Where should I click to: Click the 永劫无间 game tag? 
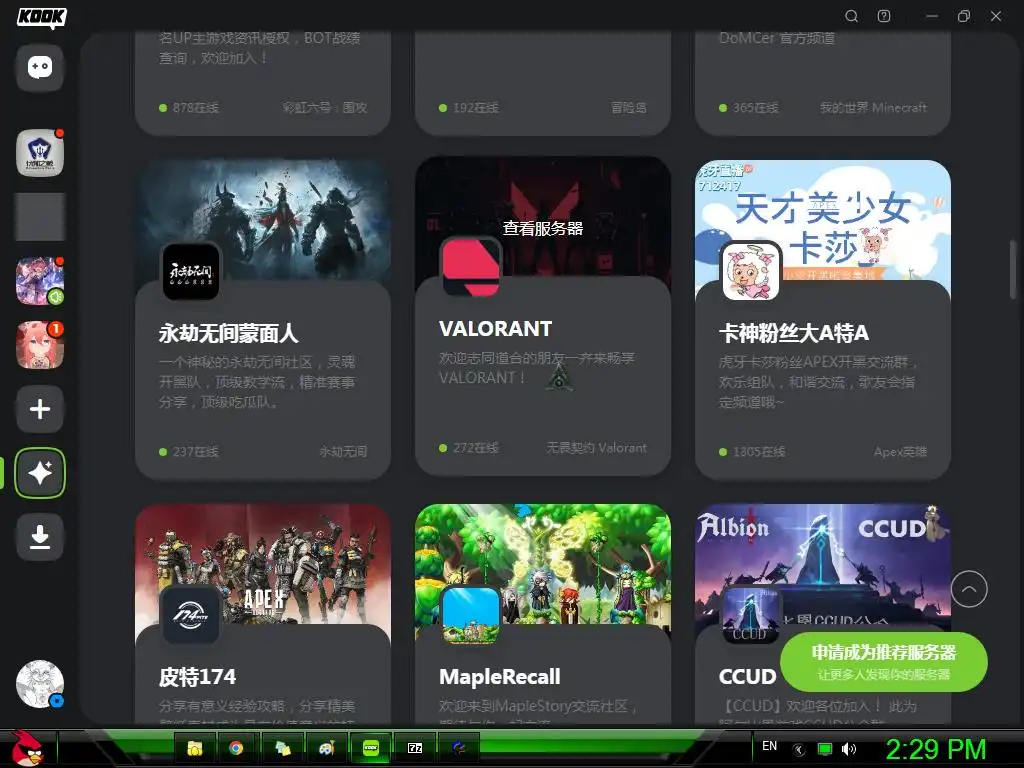pyautogui.click(x=343, y=451)
